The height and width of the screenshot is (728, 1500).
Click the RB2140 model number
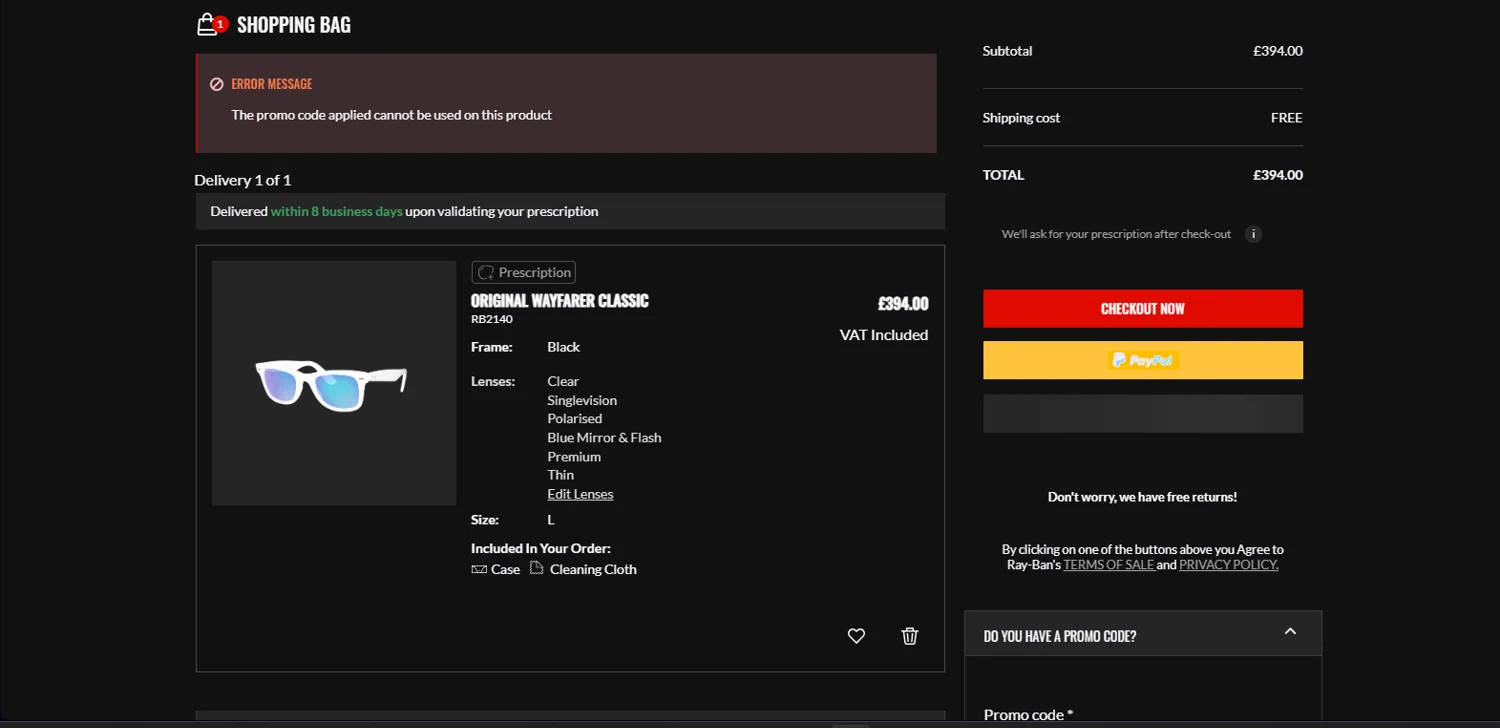pyautogui.click(x=492, y=320)
